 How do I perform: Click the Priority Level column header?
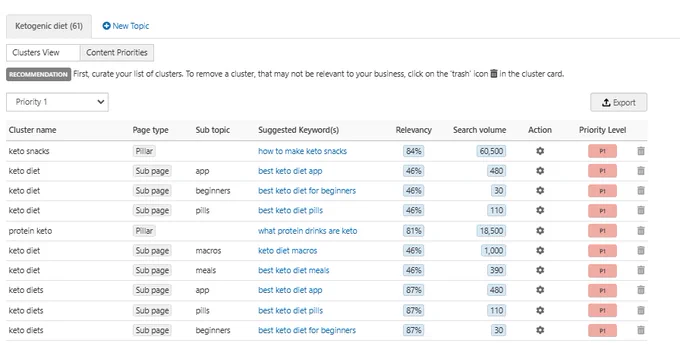(x=602, y=130)
